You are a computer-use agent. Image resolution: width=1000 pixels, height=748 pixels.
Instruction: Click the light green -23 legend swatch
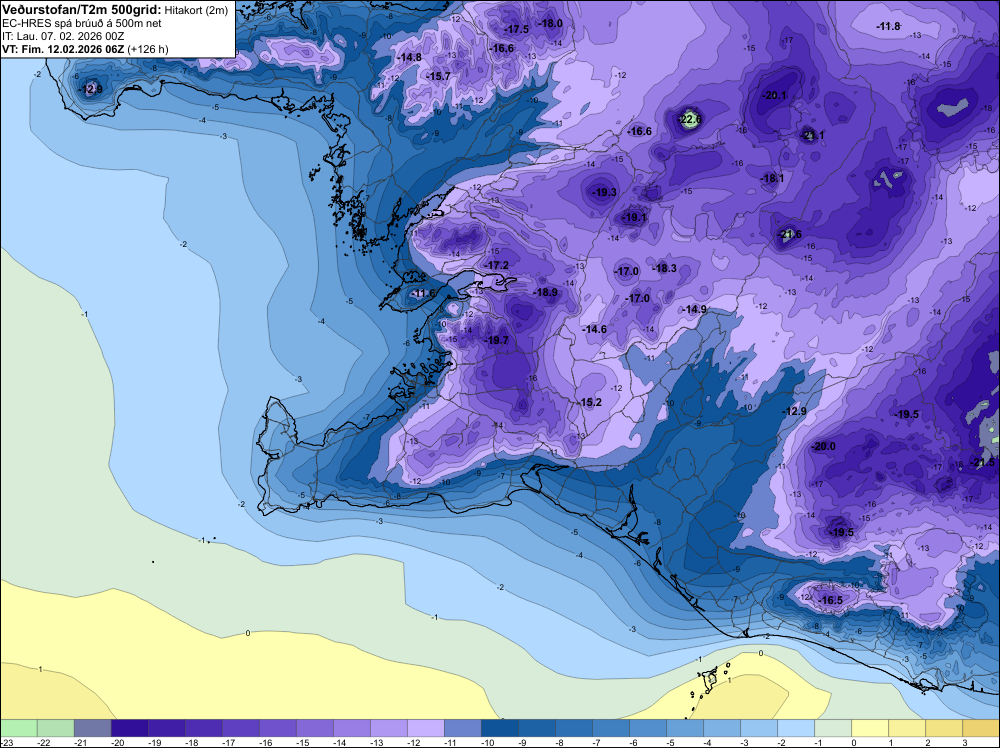coord(19,728)
